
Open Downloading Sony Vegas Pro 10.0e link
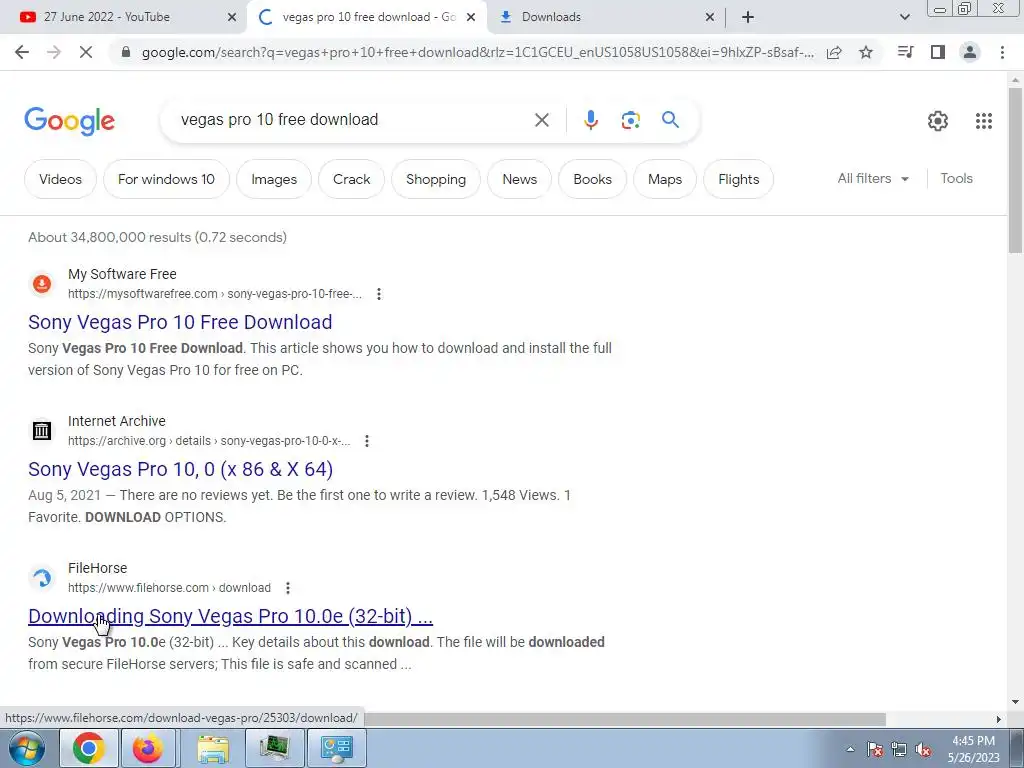(x=231, y=616)
